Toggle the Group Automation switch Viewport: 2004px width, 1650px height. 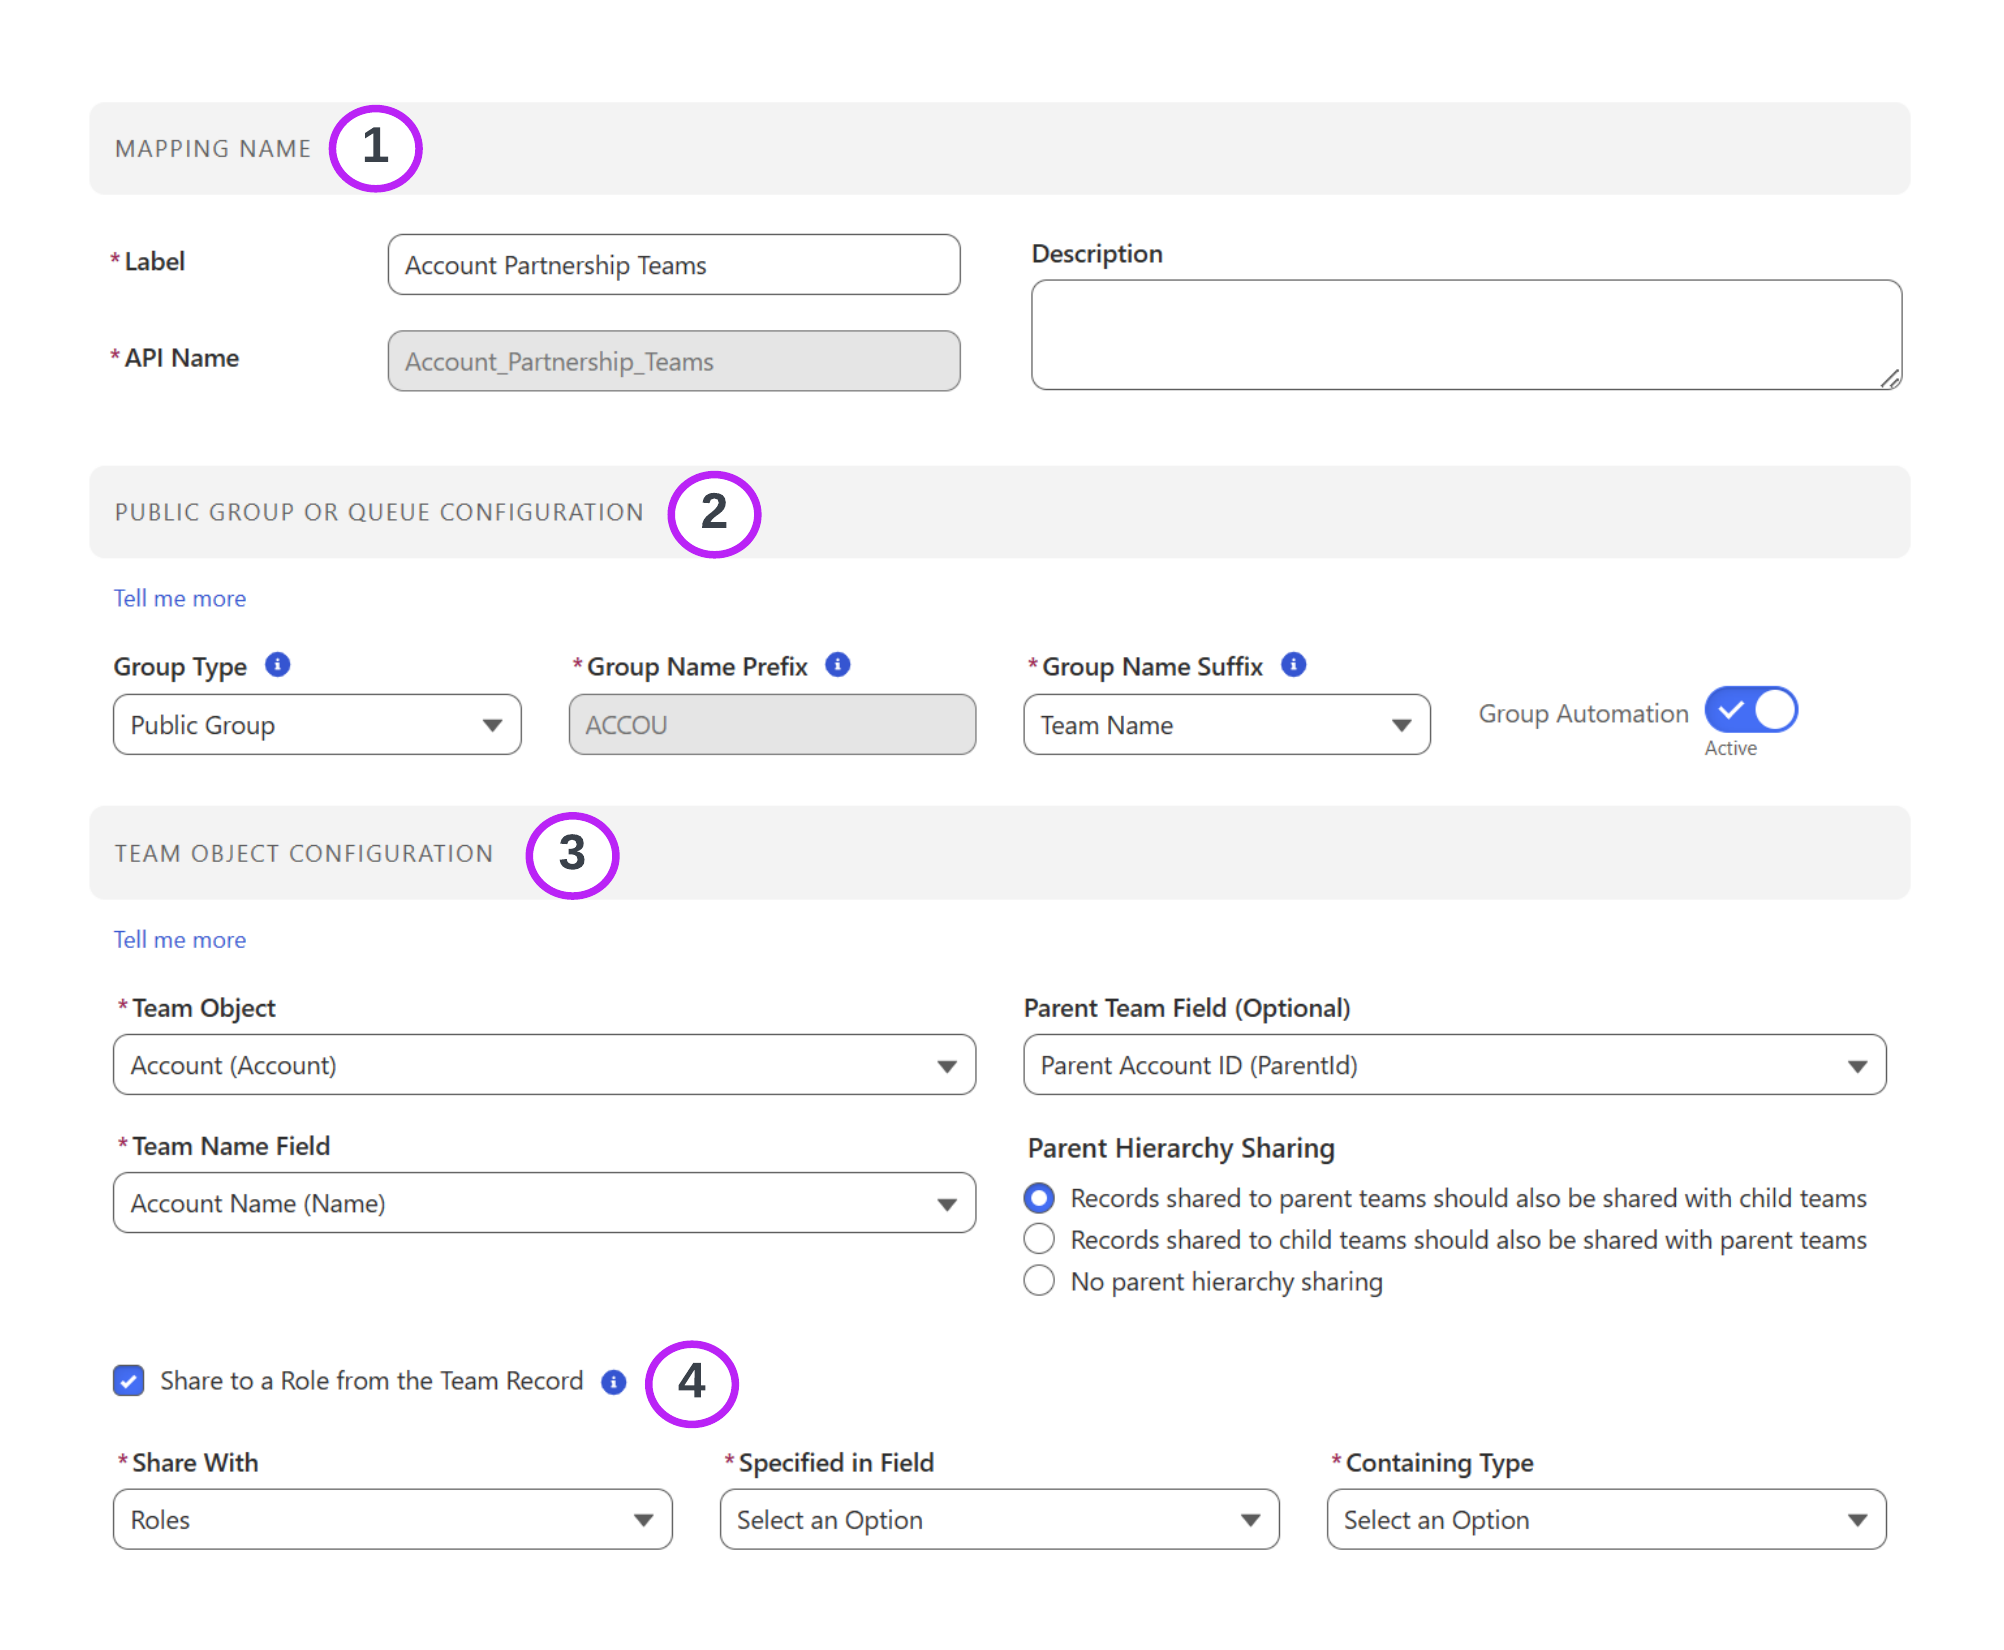1751,710
